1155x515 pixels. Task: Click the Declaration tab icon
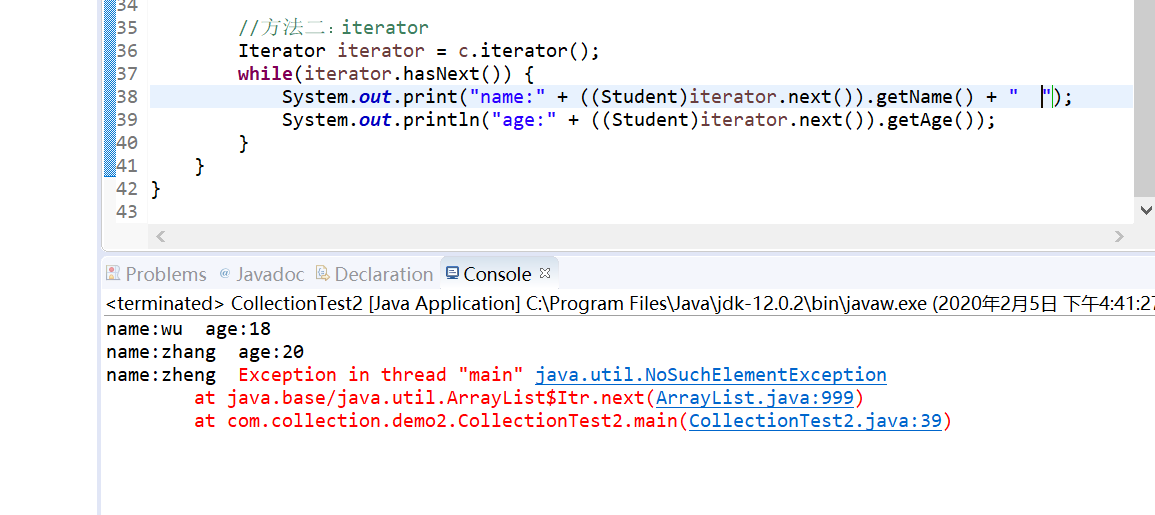coord(322,273)
